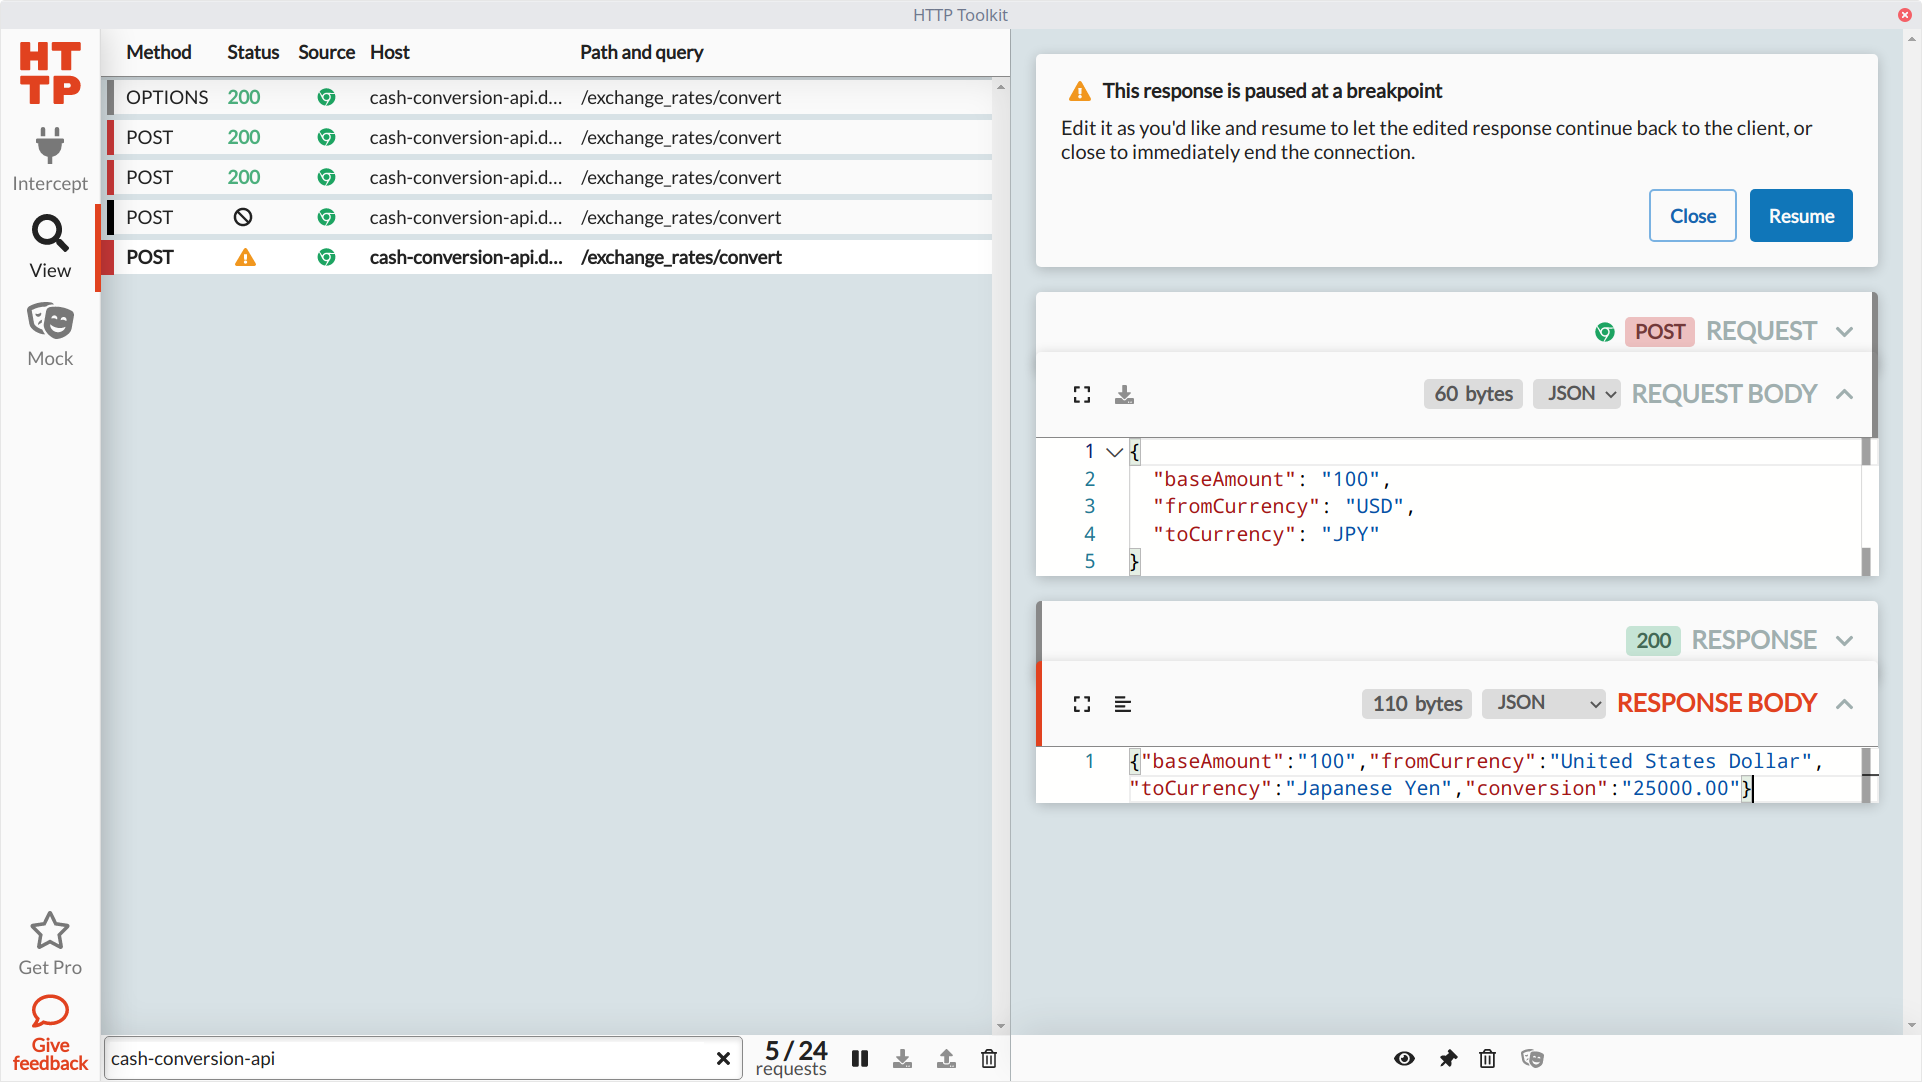Click the request body editor scrollbar
This screenshot has height=1082, width=1922.
coord(1866,506)
